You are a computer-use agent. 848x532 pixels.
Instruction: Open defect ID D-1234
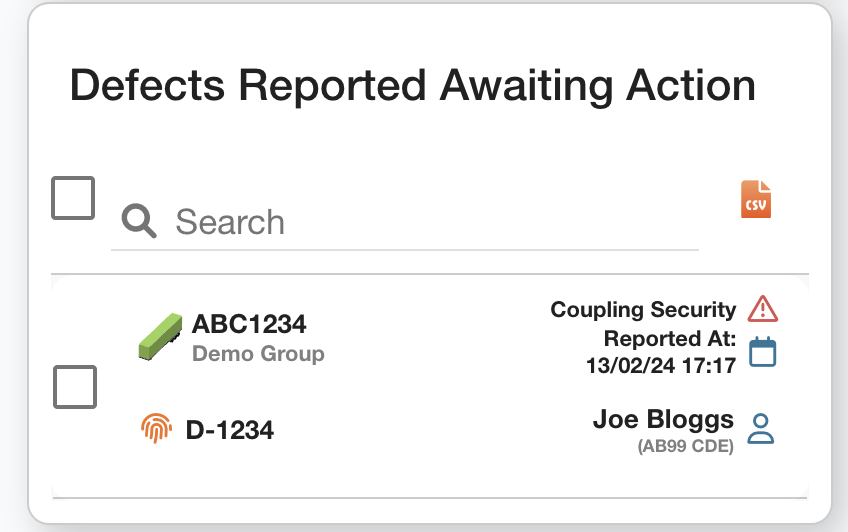click(x=230, y=430)
